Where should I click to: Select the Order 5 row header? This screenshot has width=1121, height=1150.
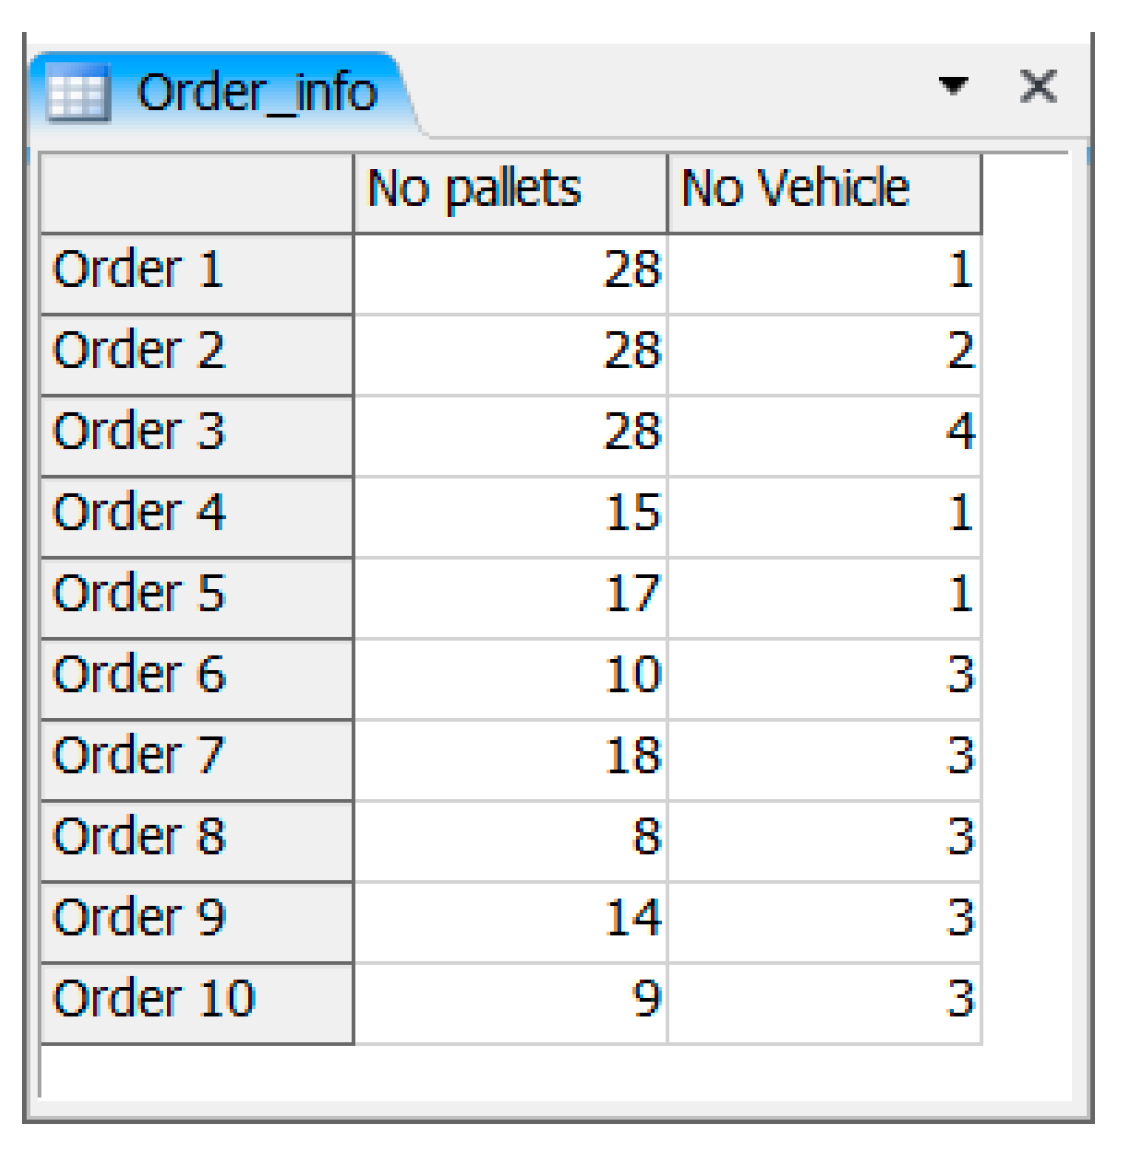[x=197, y=597]
